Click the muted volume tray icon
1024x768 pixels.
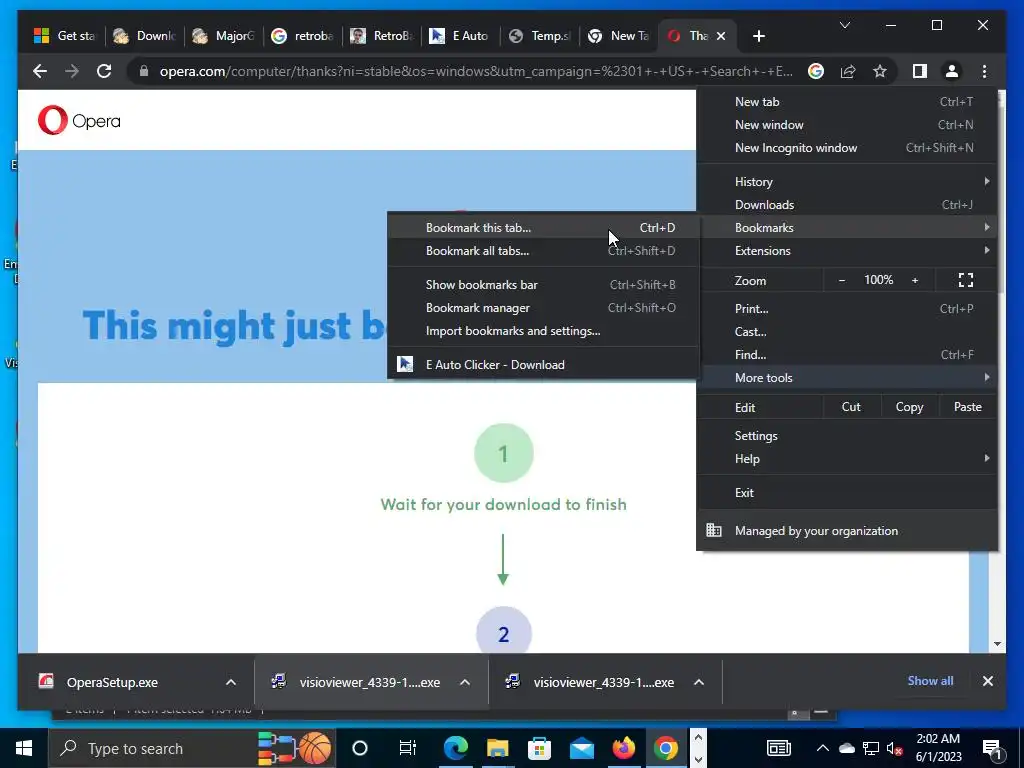click(895, 748)
